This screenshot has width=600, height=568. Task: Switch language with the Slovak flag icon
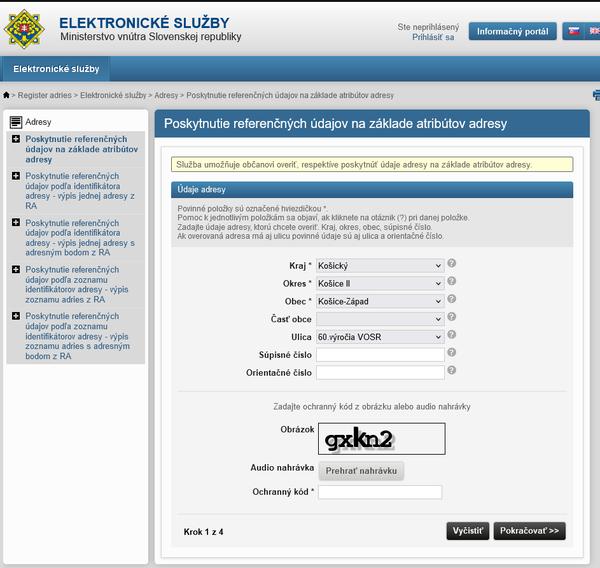574,31
